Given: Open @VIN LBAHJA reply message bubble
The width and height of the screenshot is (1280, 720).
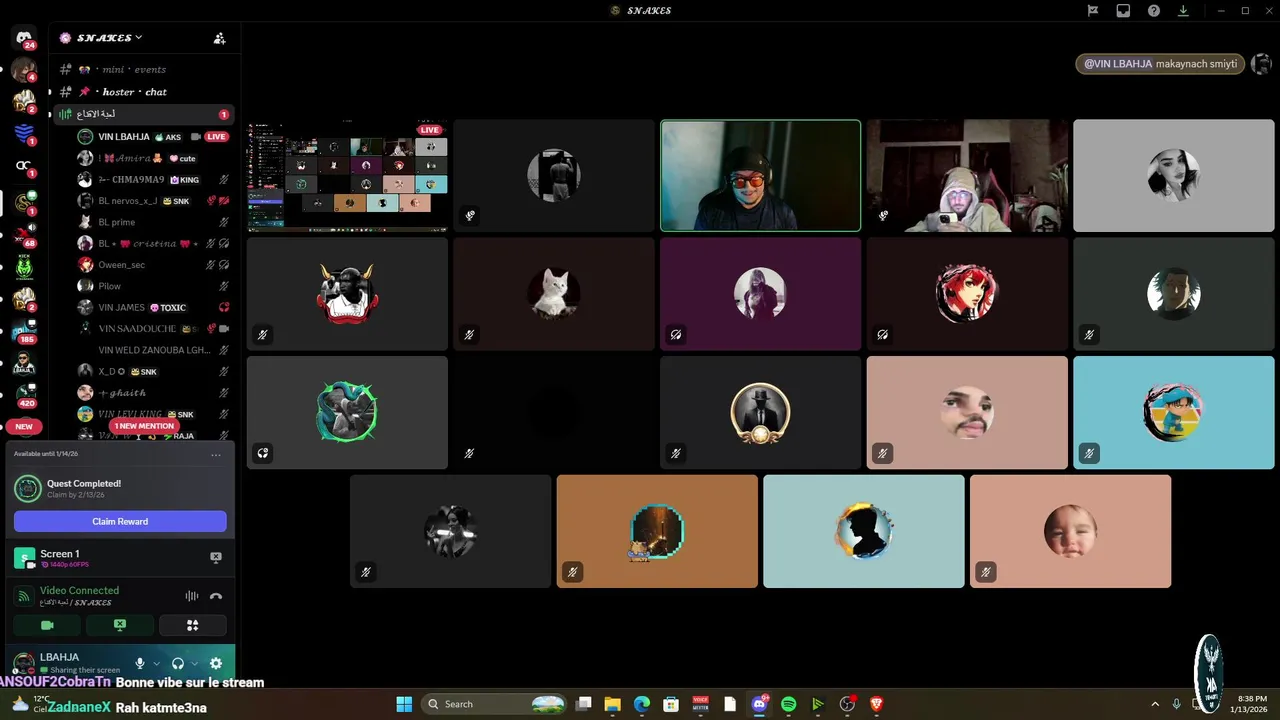Looking at the screenshot, I should pos(1160,64).
